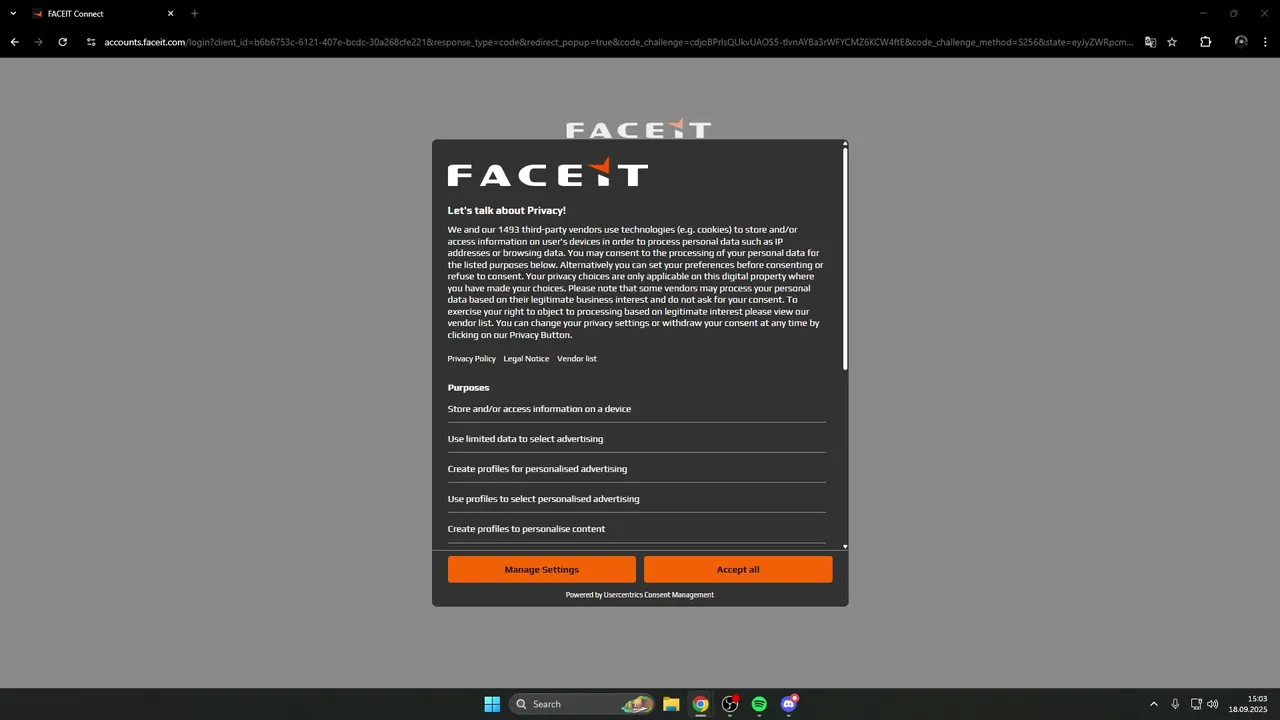Open the Privacy Policy link

click(x=471, y=359)
